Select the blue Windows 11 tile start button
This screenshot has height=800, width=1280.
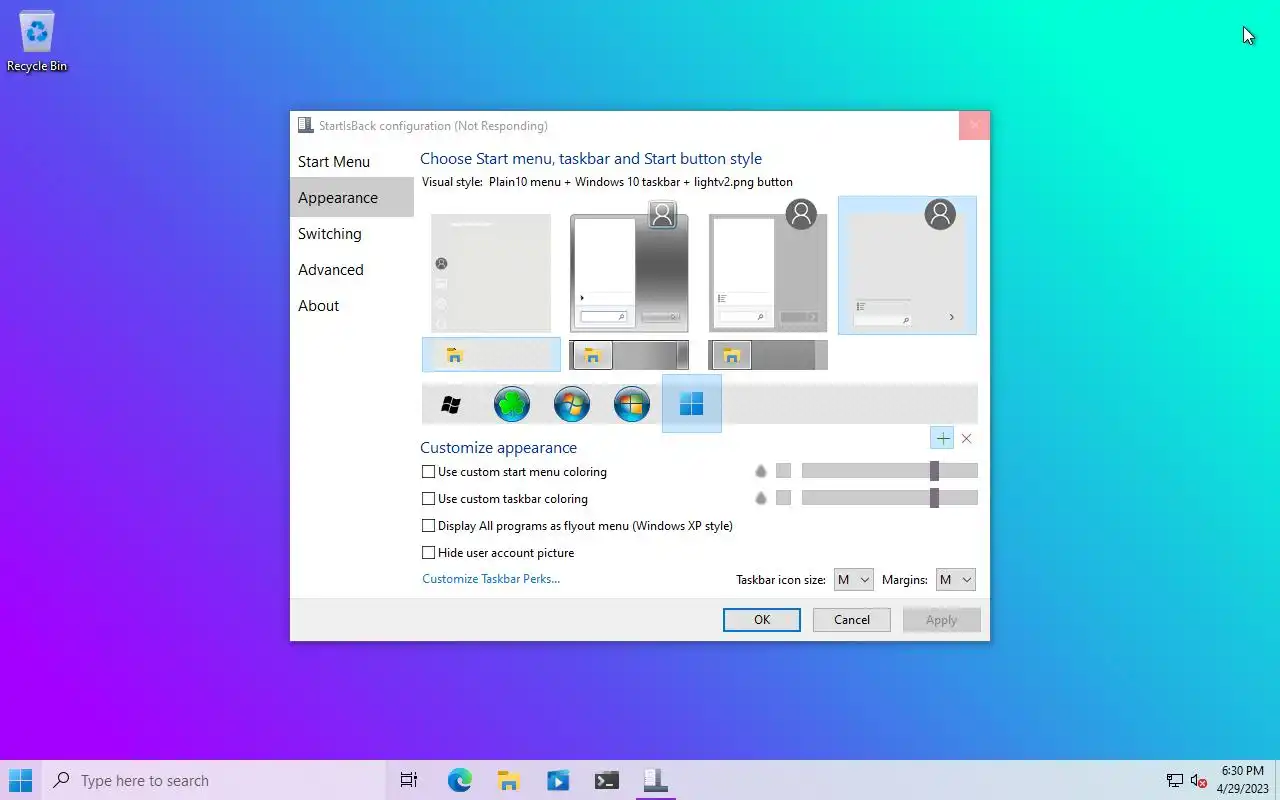[691, 404]
